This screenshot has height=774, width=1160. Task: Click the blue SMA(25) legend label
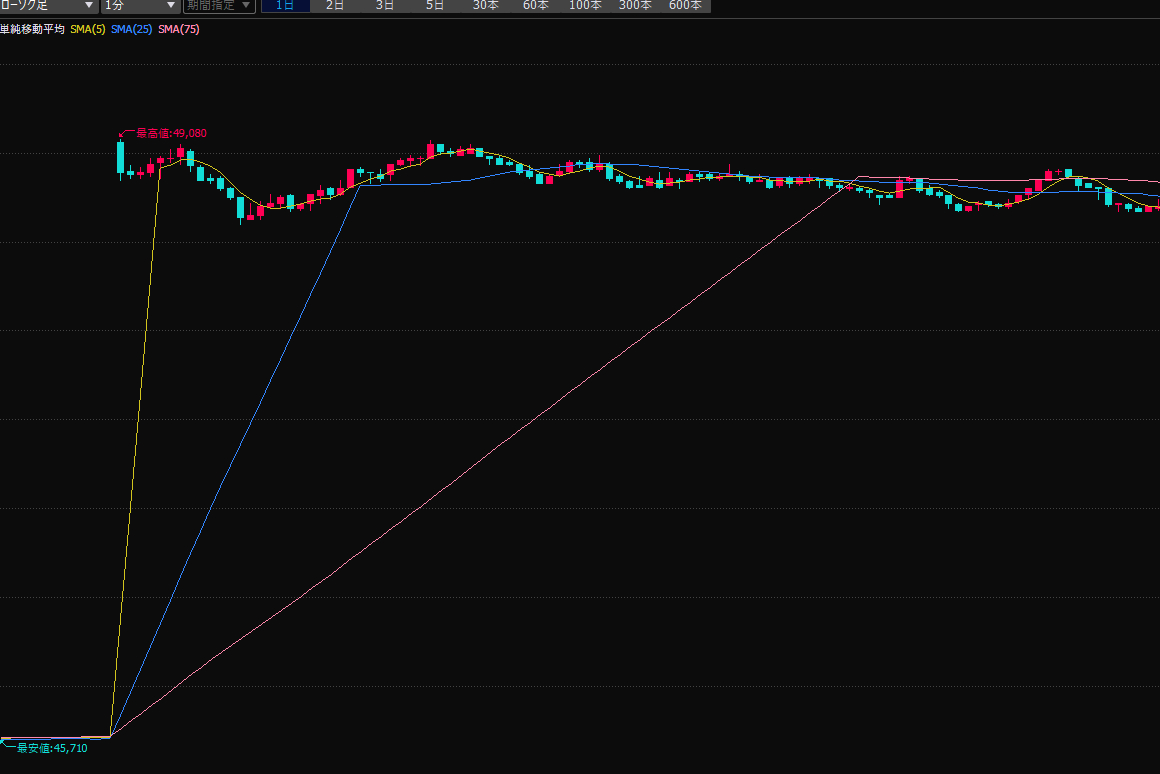point(132,30)
